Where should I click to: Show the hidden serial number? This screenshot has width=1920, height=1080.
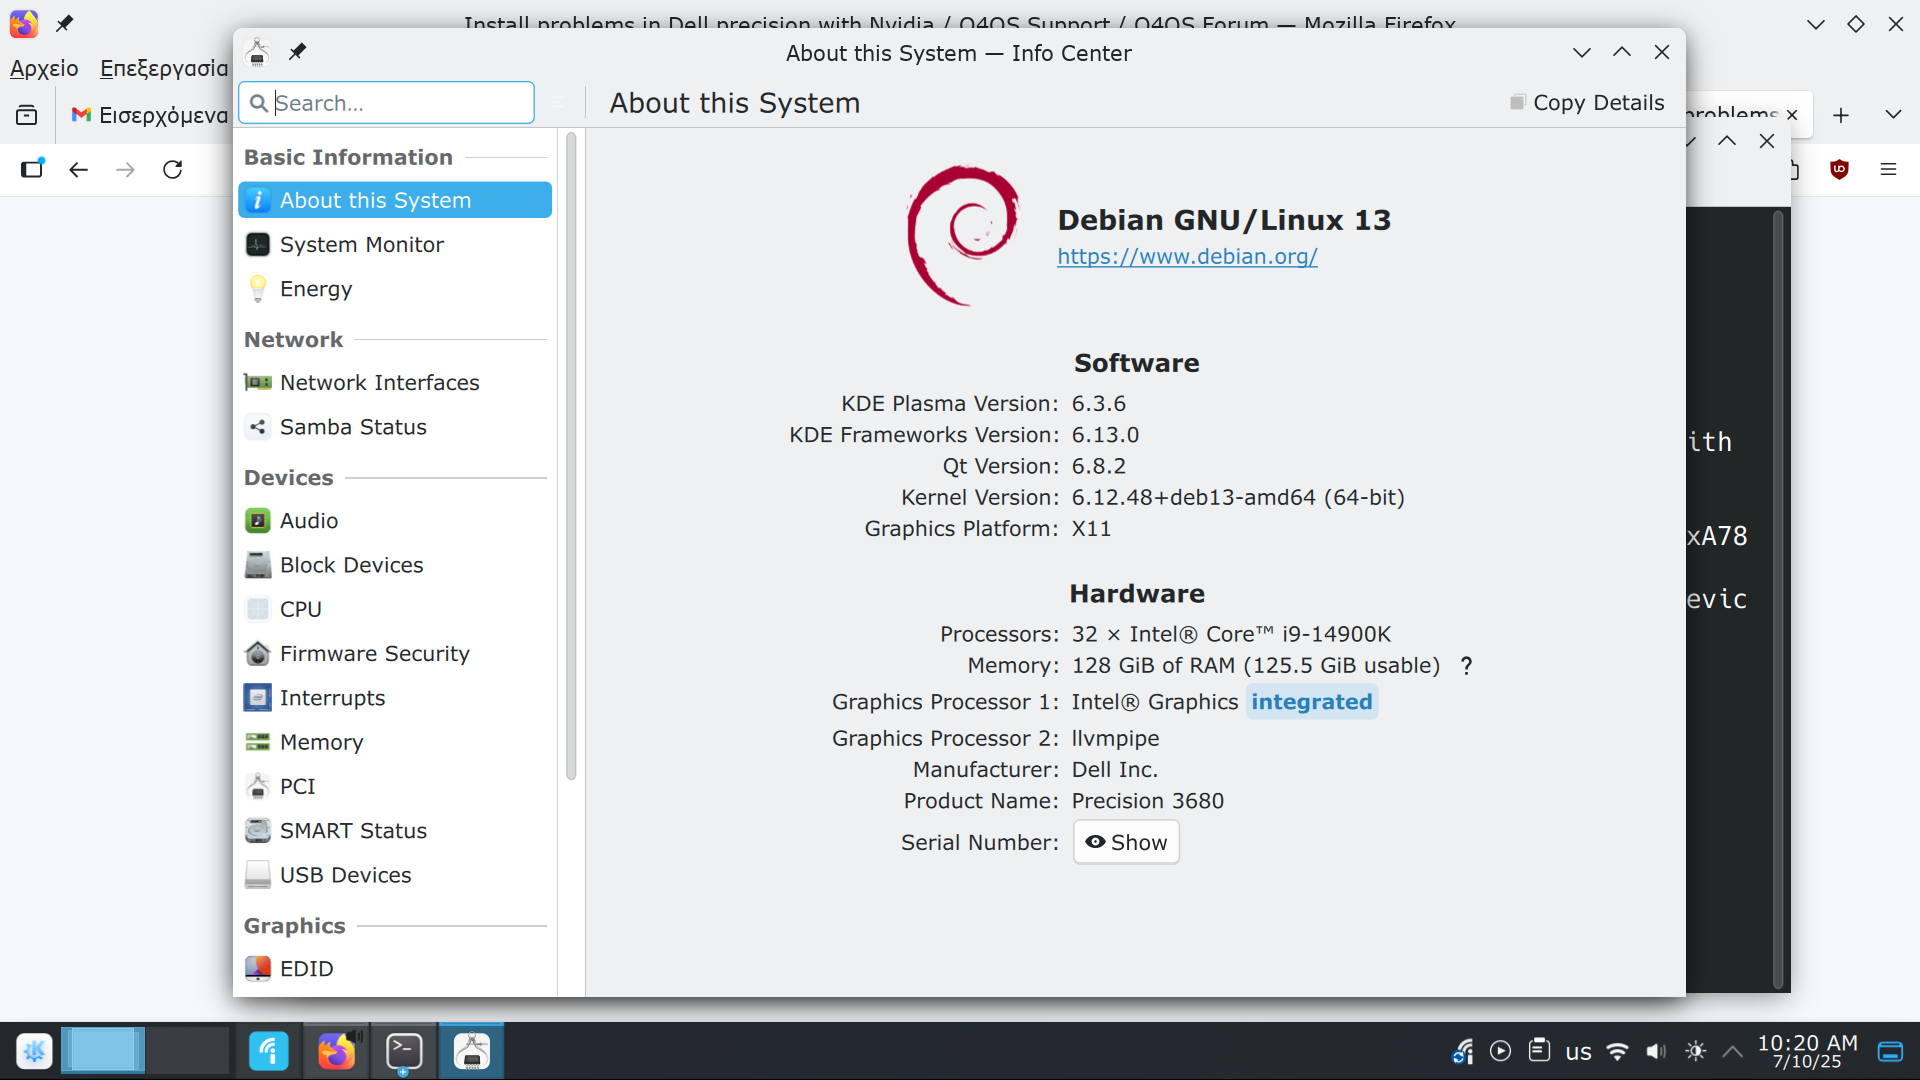[x=1126, y=842]
